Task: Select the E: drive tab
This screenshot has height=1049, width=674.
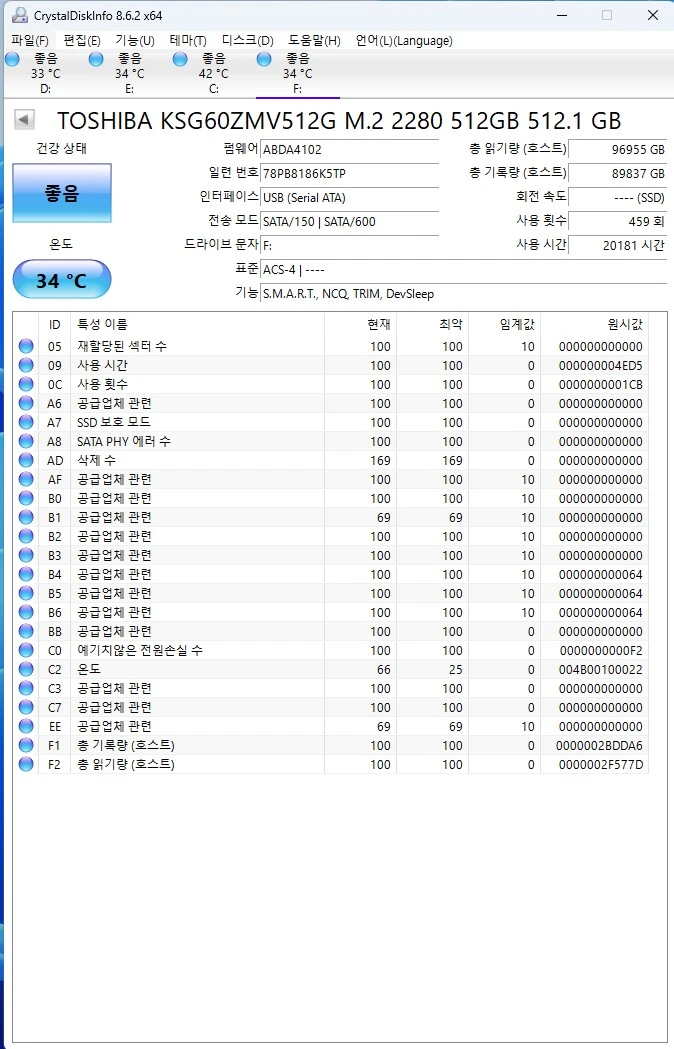Action: pyautogui.click(x=129, y=74)
